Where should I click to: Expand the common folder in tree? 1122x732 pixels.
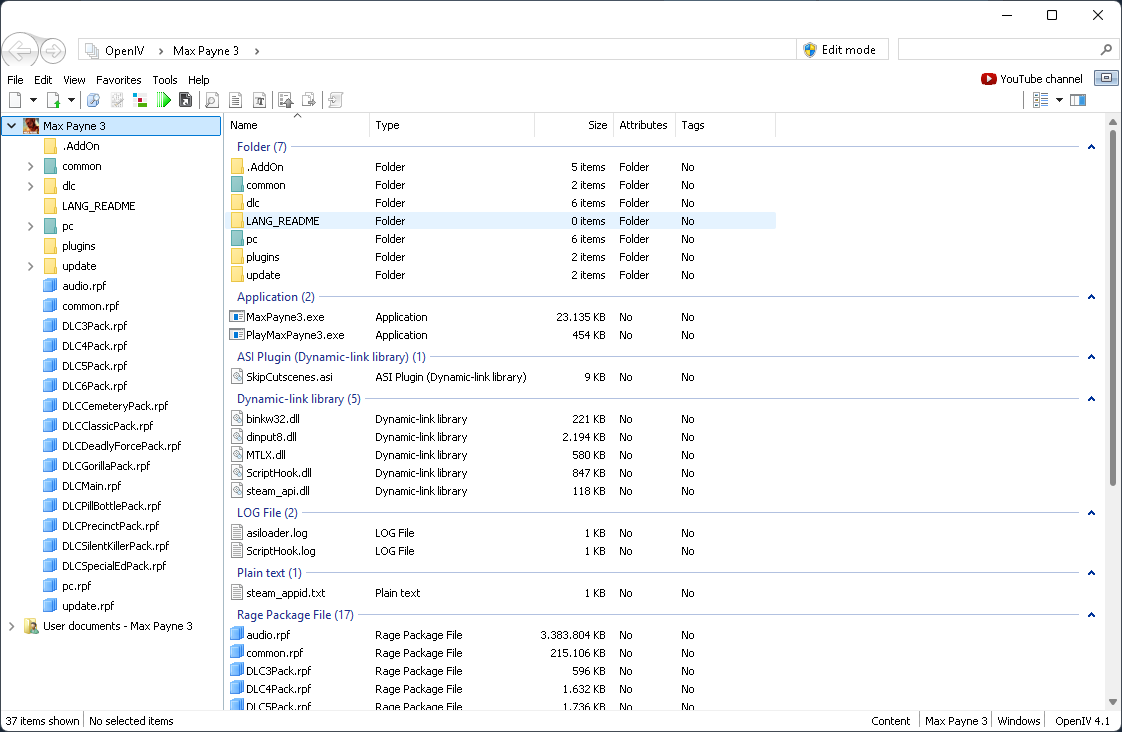point(30,166)
